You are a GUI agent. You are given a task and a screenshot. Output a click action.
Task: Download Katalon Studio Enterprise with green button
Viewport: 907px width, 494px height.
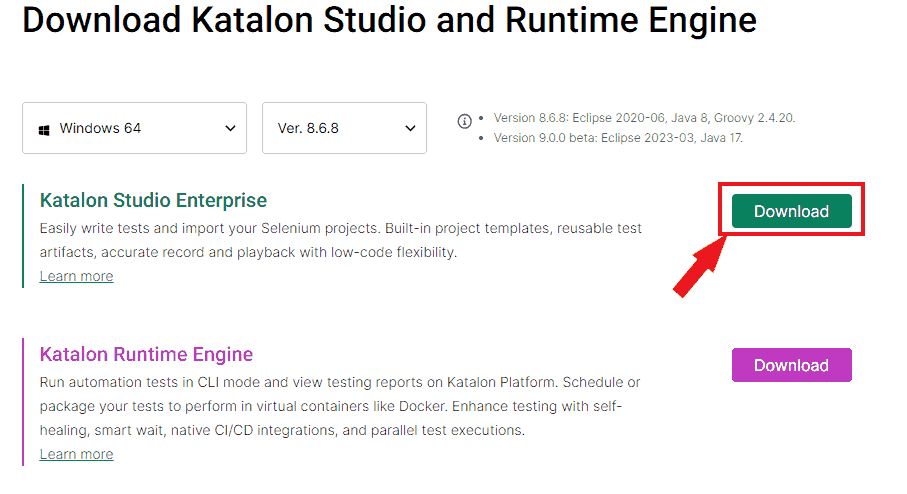pyautogui.click(x=791, y=211)
